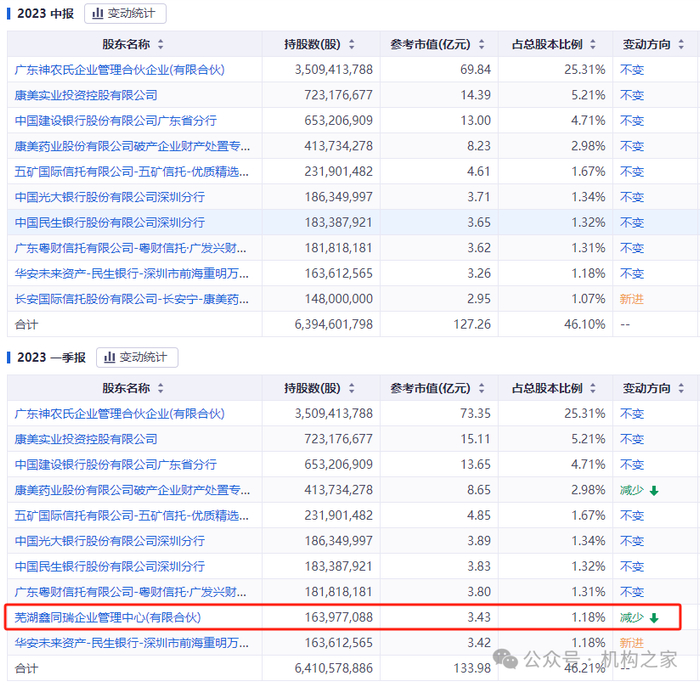Select the 1.07% ratio for 长安国际信托

coord(588,299)
